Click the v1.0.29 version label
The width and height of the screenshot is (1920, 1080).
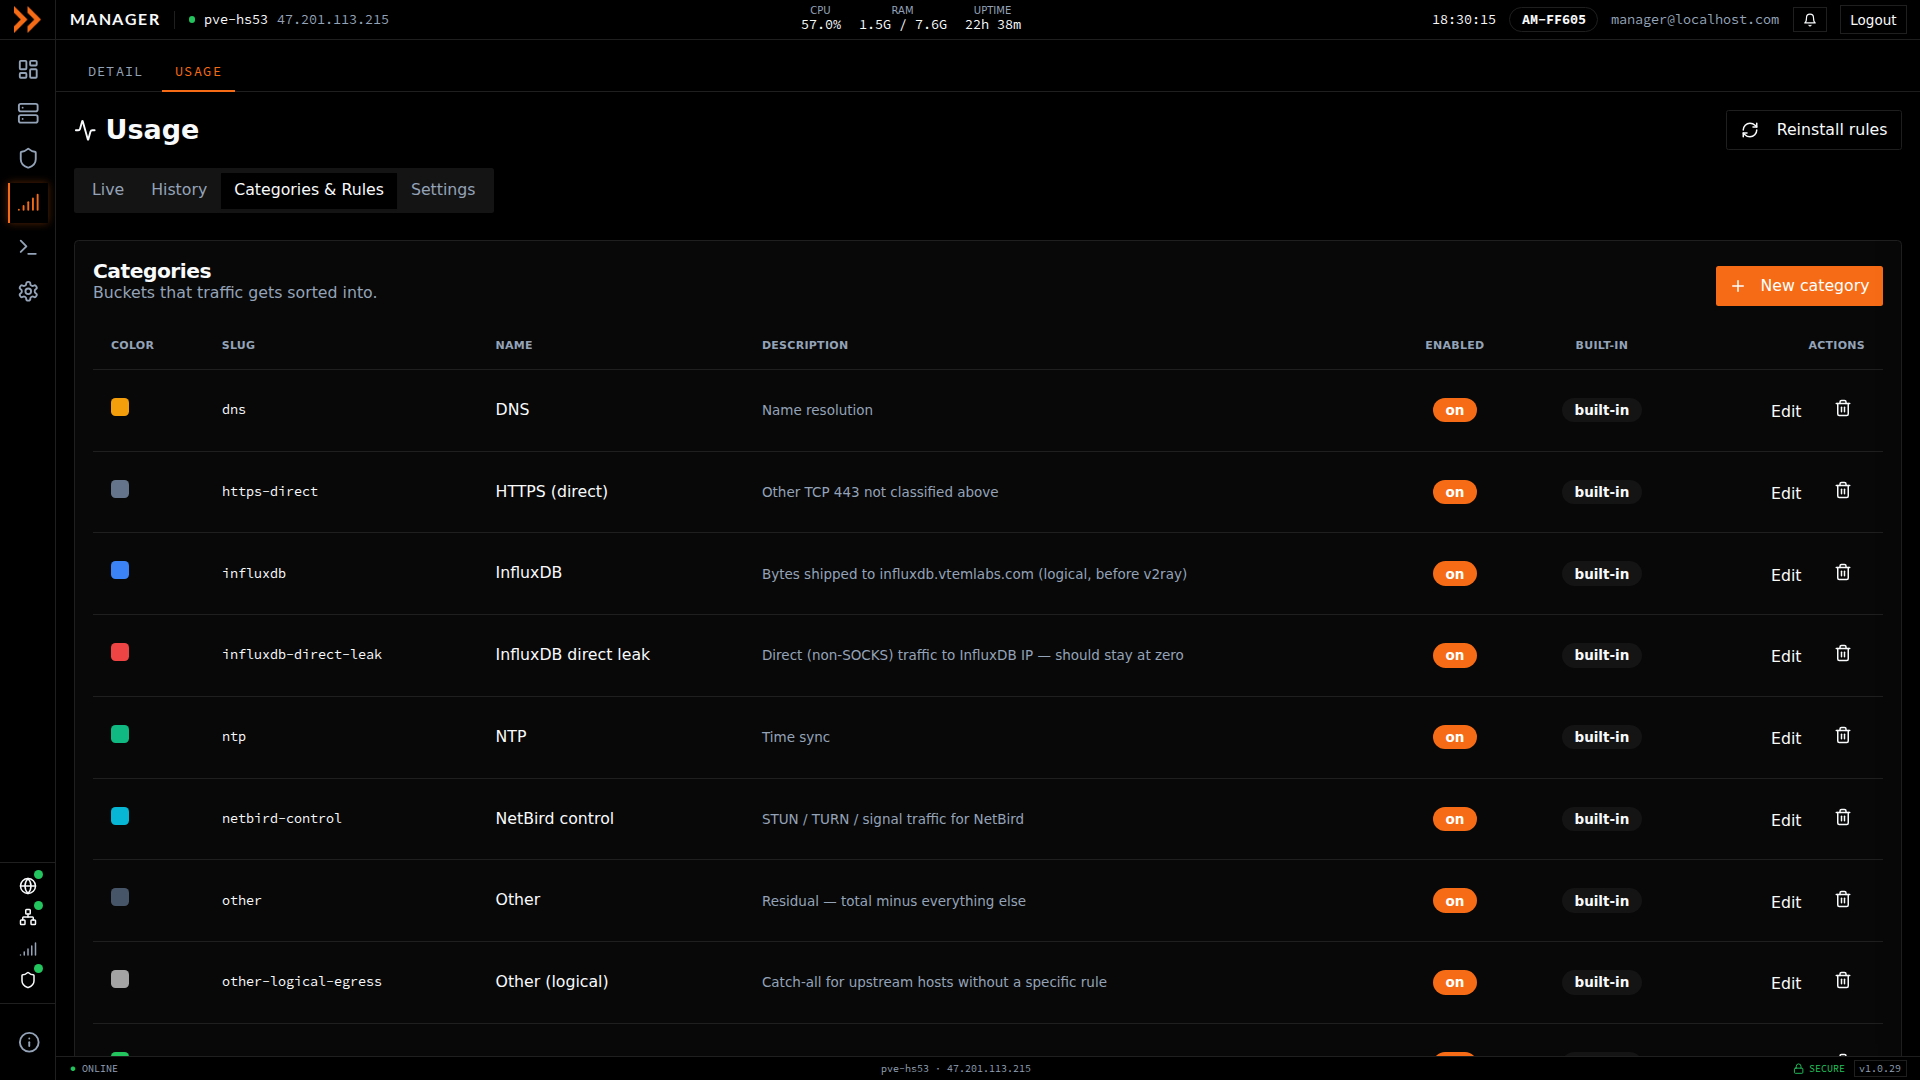click(x=1880, y=1069)
